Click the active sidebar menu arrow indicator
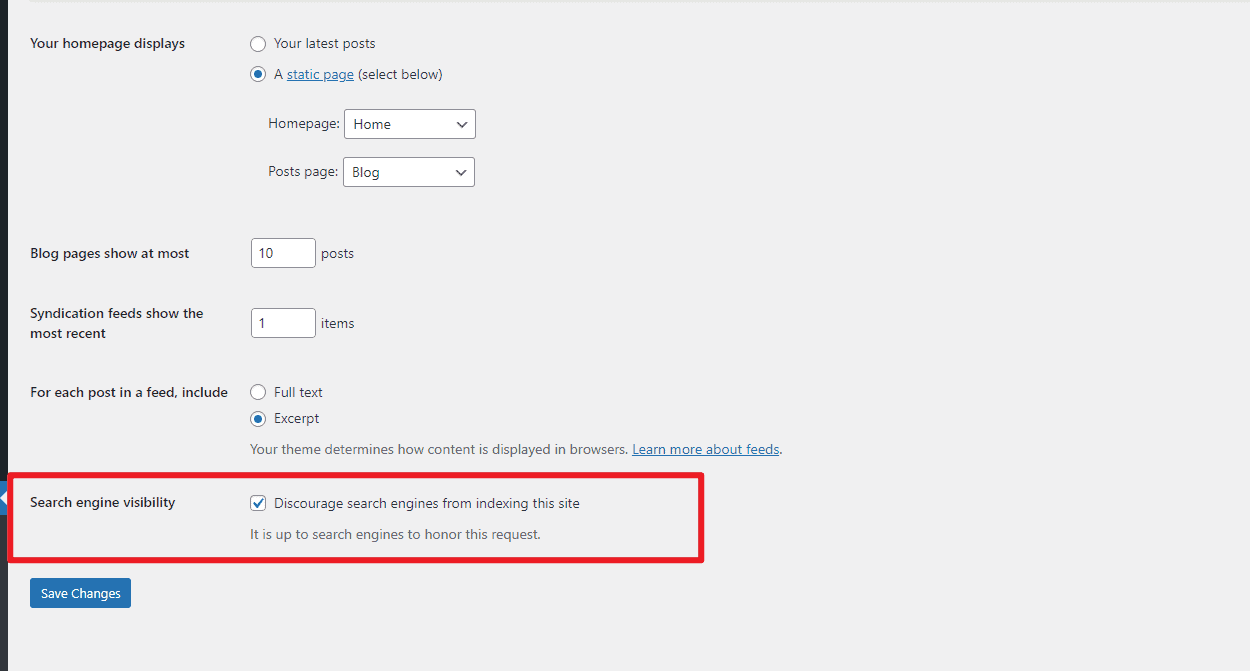1250x671 pixels. coord(4,497)
